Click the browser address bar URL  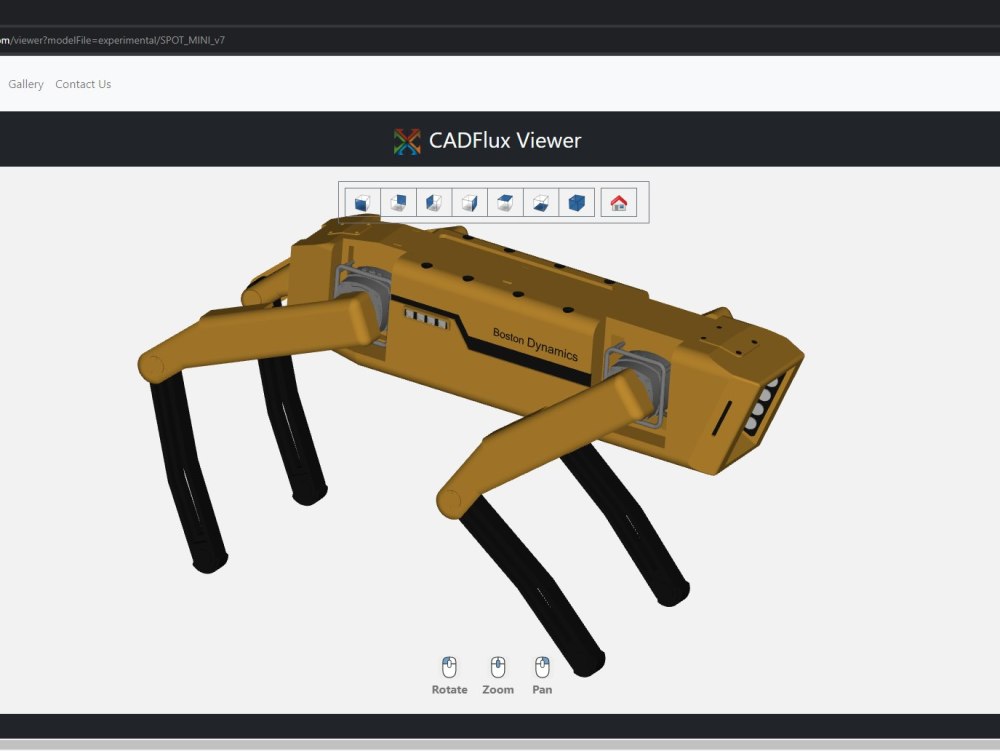tap(112, 40)
